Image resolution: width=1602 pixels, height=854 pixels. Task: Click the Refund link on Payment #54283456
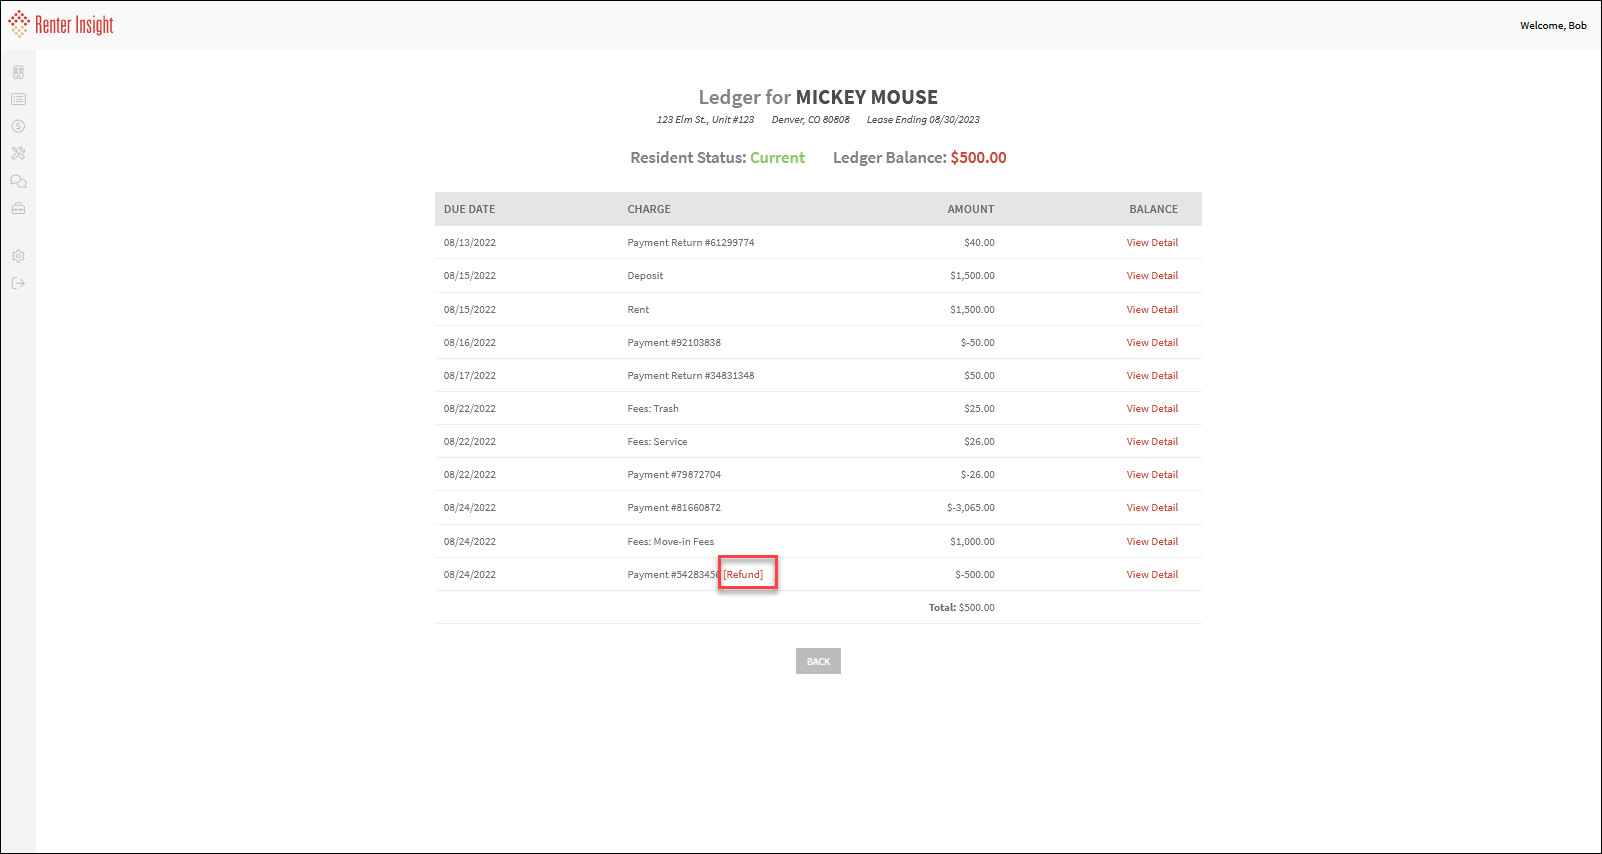(743, 574)
